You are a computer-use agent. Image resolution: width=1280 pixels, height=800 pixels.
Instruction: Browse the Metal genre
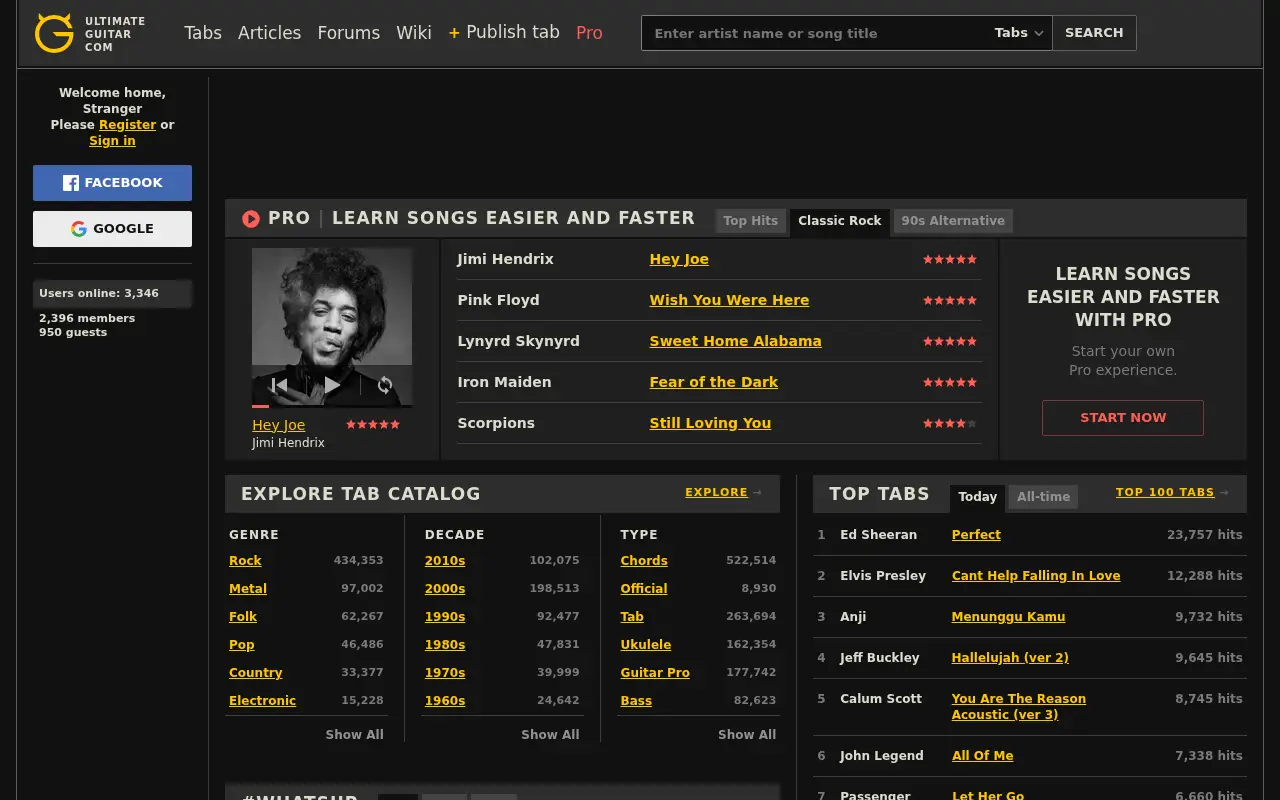248,589
